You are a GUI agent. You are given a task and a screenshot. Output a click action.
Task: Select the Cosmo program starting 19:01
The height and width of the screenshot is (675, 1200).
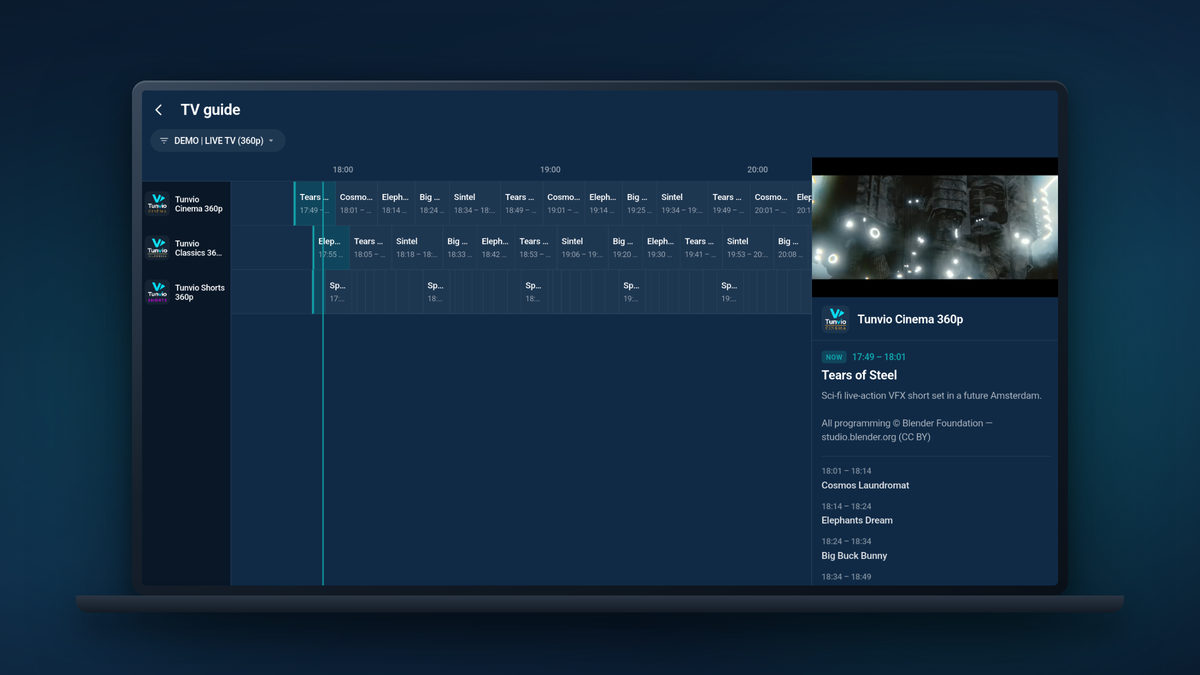(563, 203)
